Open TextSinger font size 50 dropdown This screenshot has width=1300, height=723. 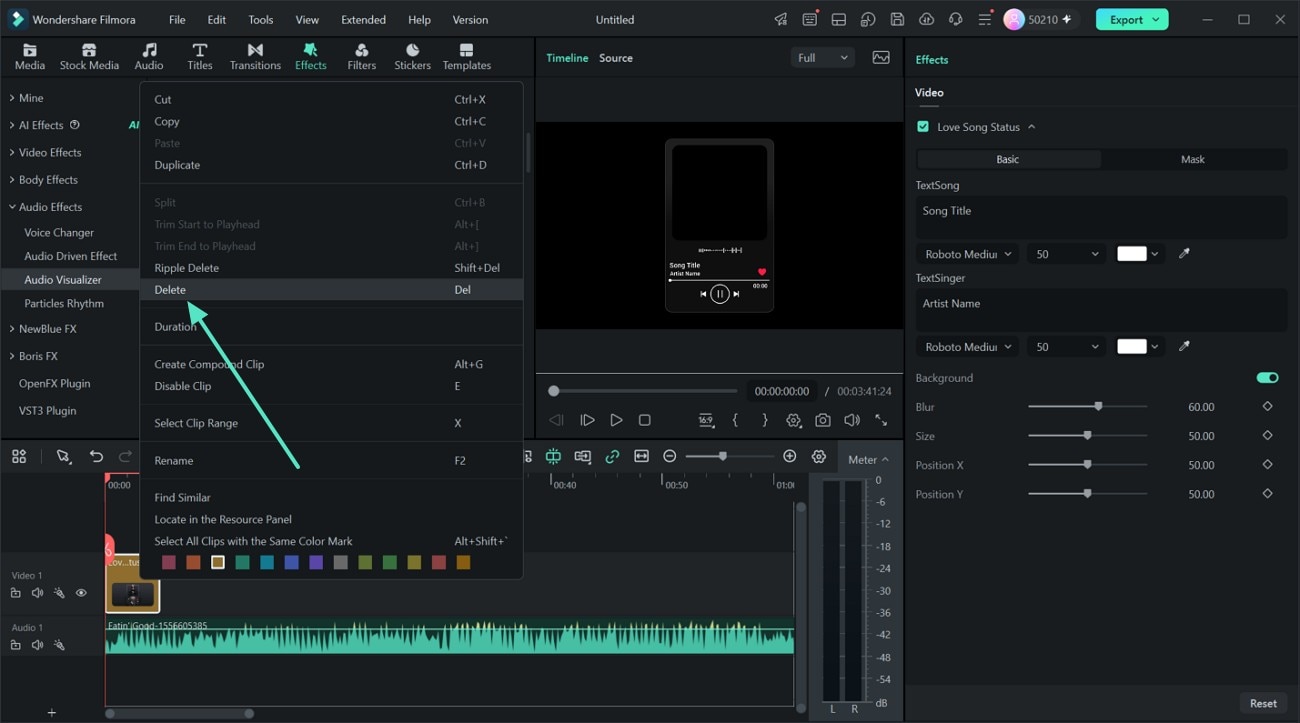click(x=1067, y=347)
